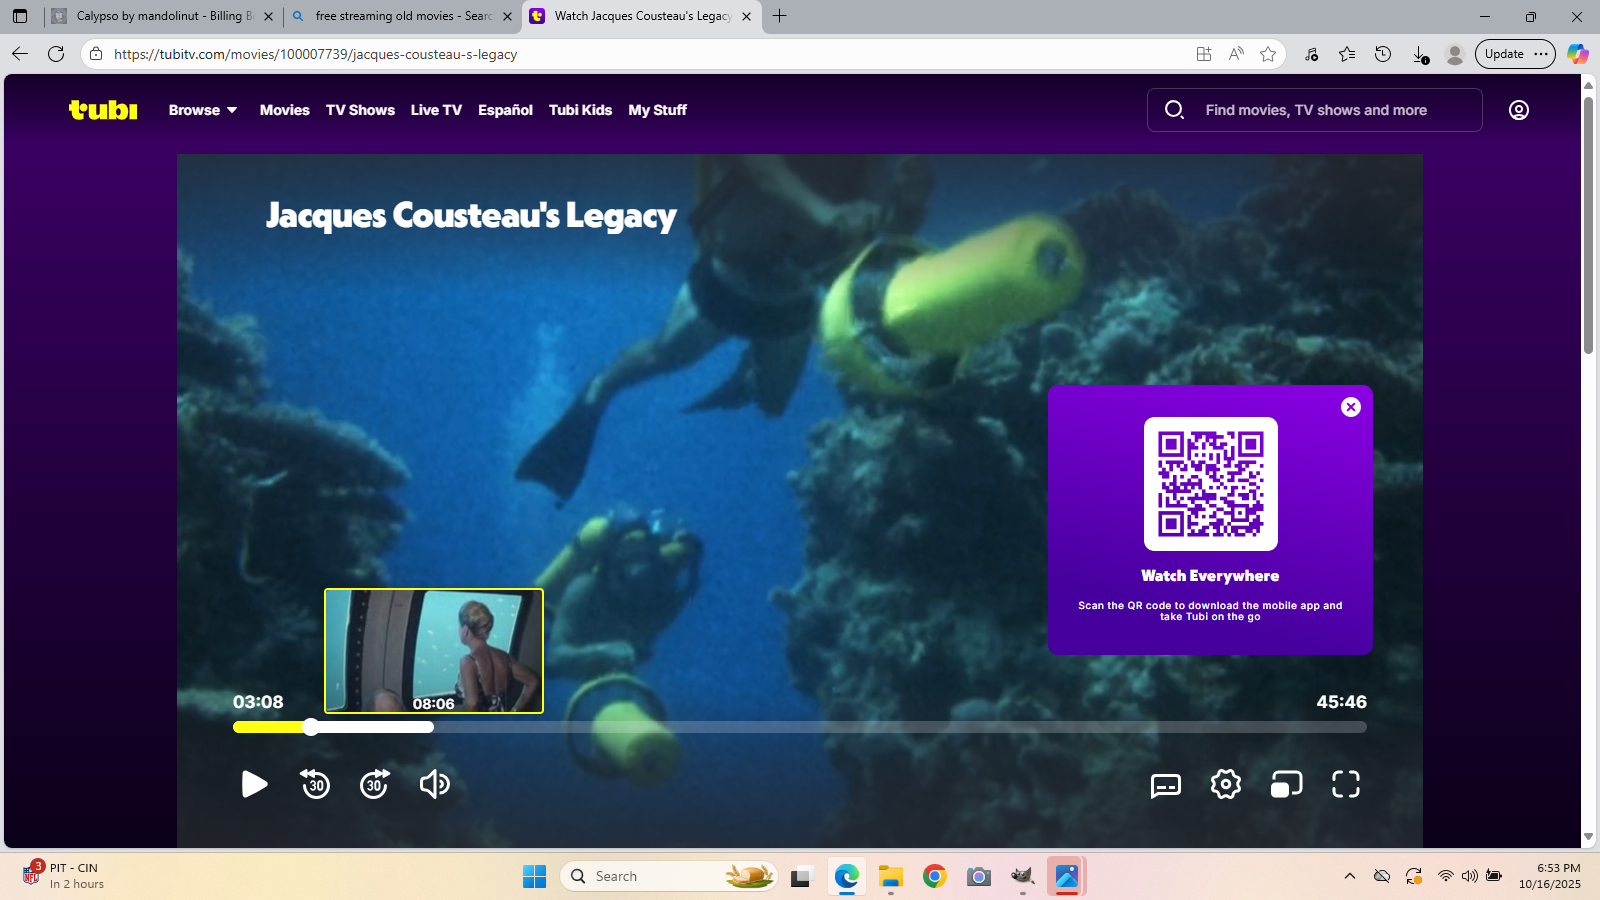This screenshot has height=900, width=1600.
Task: Enter fullscreen mode
Action: 1346,784
